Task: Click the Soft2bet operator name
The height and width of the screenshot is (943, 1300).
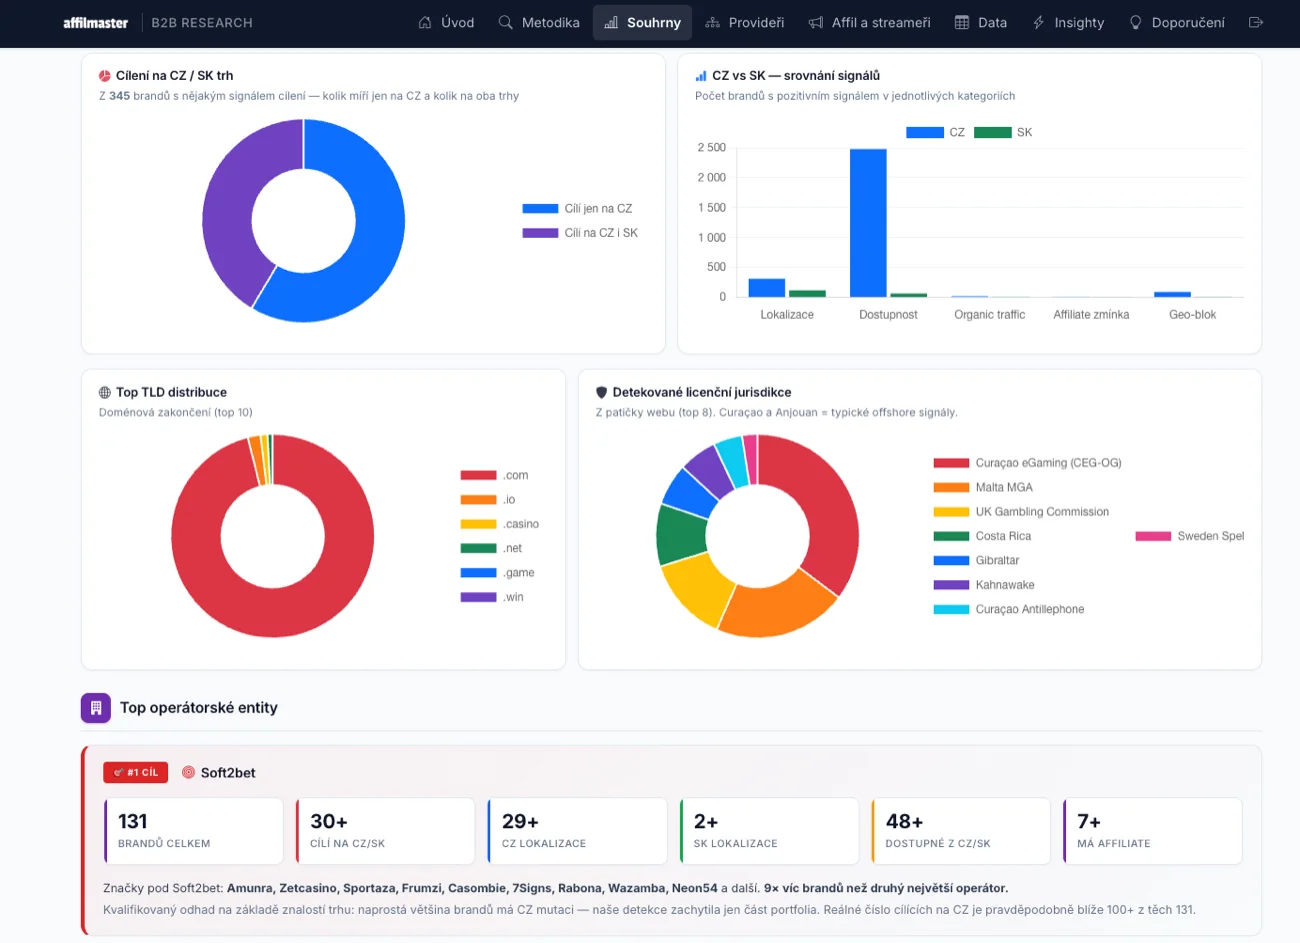Action: [228, 772]
